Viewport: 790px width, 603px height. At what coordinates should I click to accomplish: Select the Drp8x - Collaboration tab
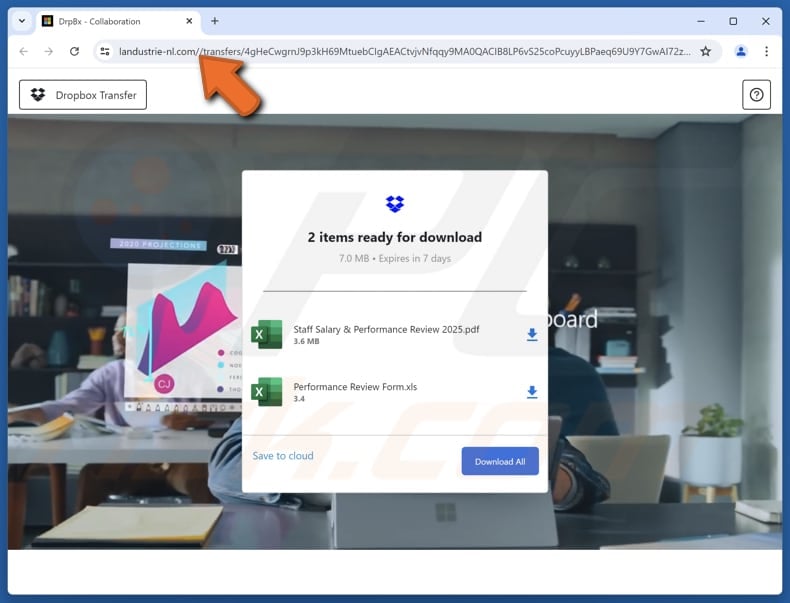click(x=118, y=21)
